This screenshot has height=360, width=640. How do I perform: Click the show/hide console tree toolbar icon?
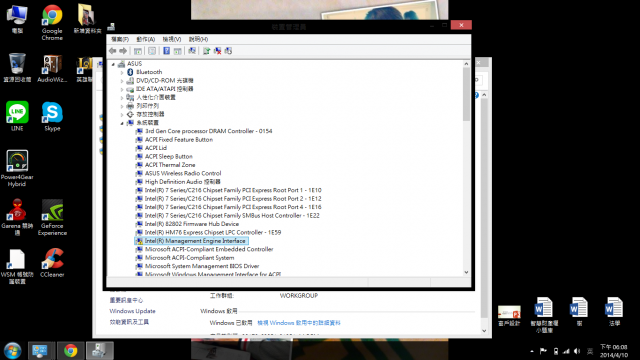click(138, 51)
